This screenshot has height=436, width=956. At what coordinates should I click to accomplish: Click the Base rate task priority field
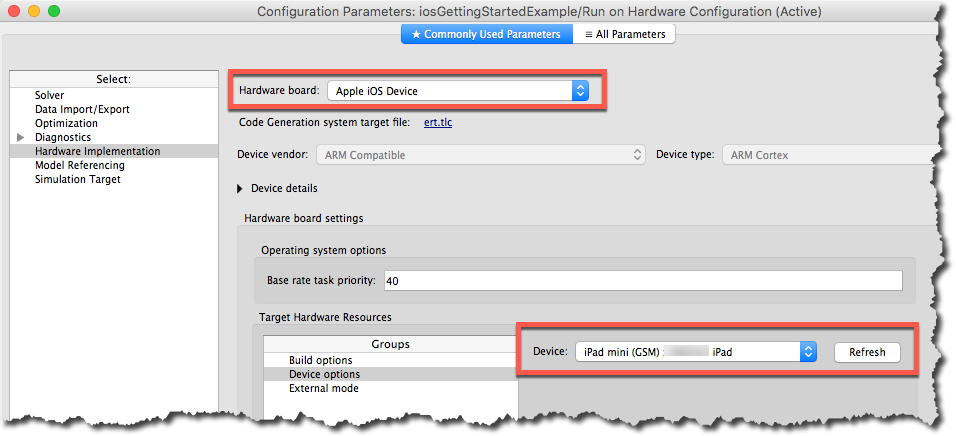(641, 281)
